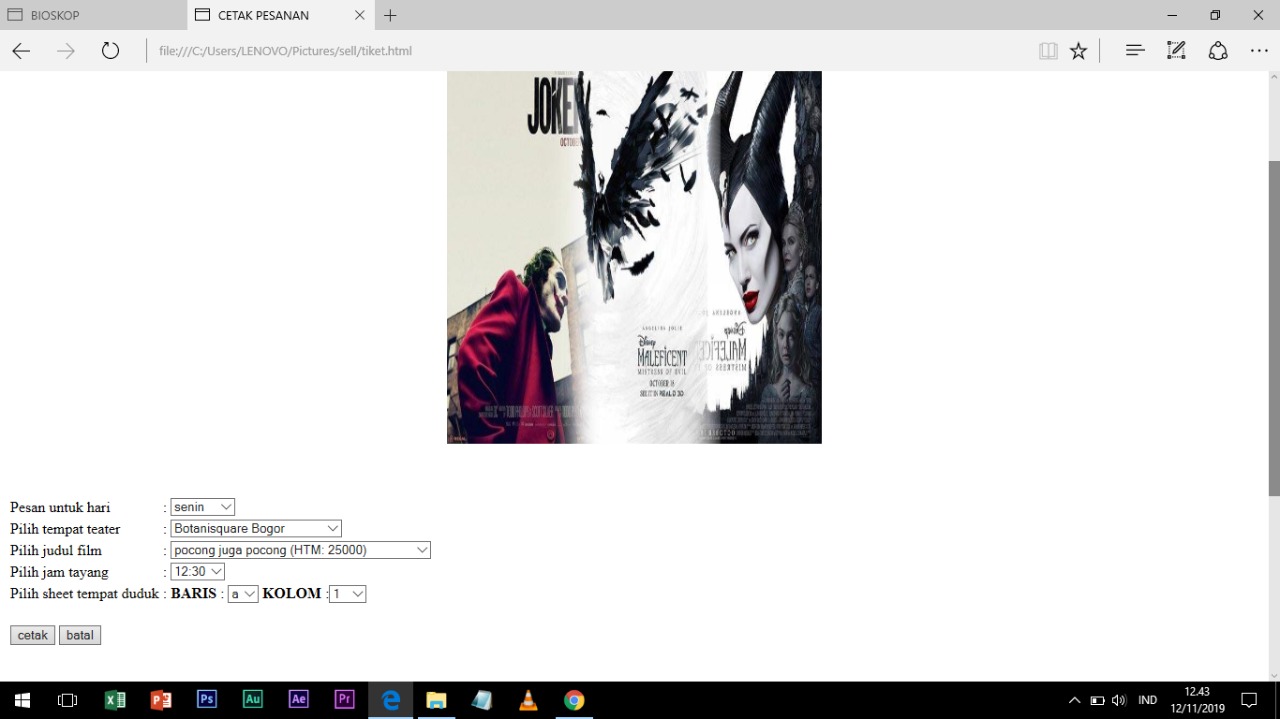This screenshot has height=719, width=1280.
Task: Open Reading view book icon
Action: pos(1048,51)
